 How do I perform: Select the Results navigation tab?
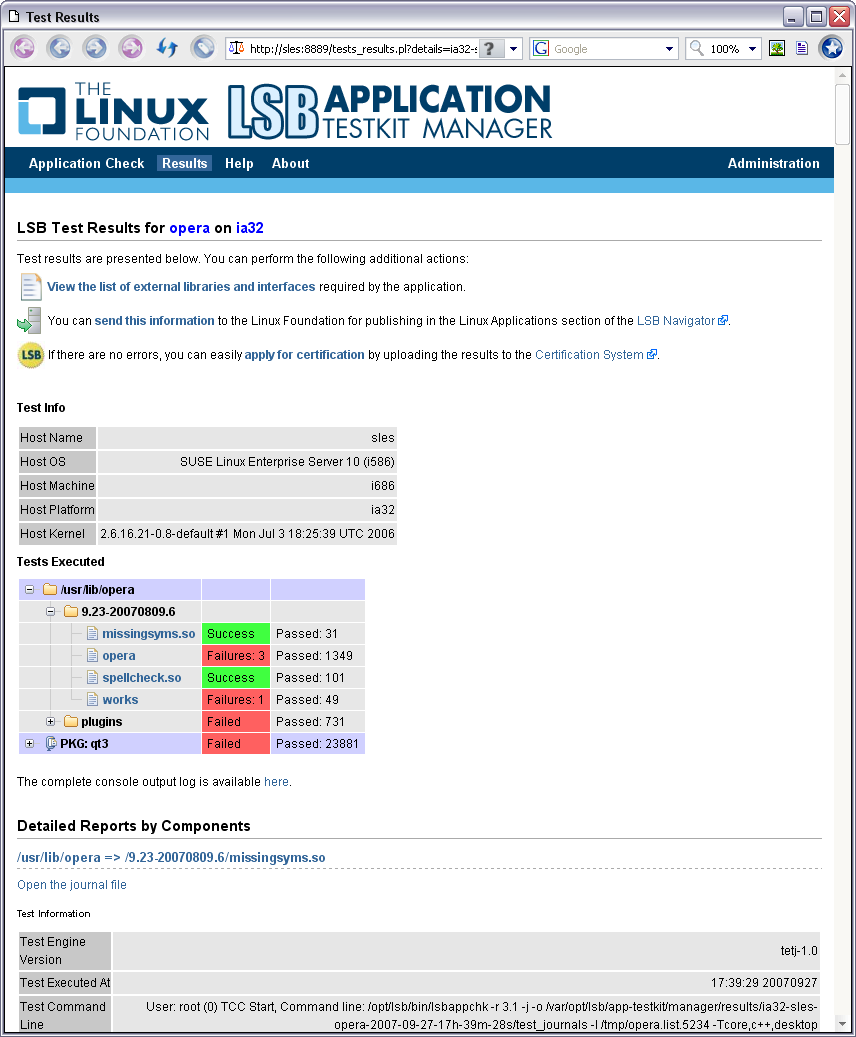[x=185, y=163]
